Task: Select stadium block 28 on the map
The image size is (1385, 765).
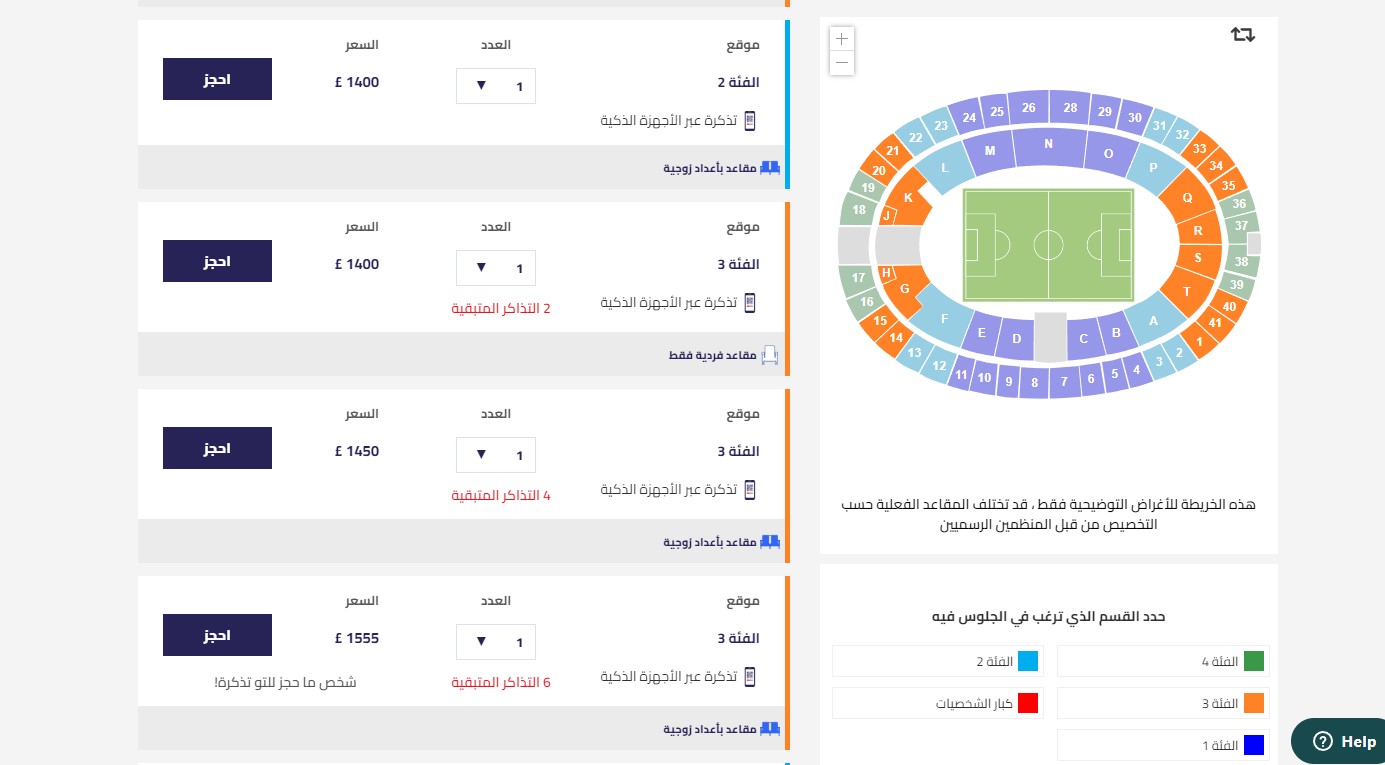Action: tap(1070, 108)
